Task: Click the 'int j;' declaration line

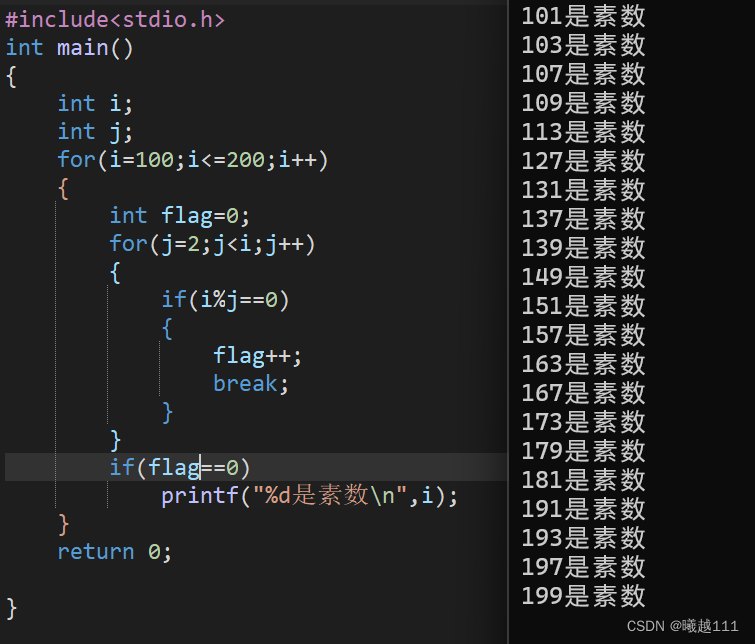Action: 95,132
